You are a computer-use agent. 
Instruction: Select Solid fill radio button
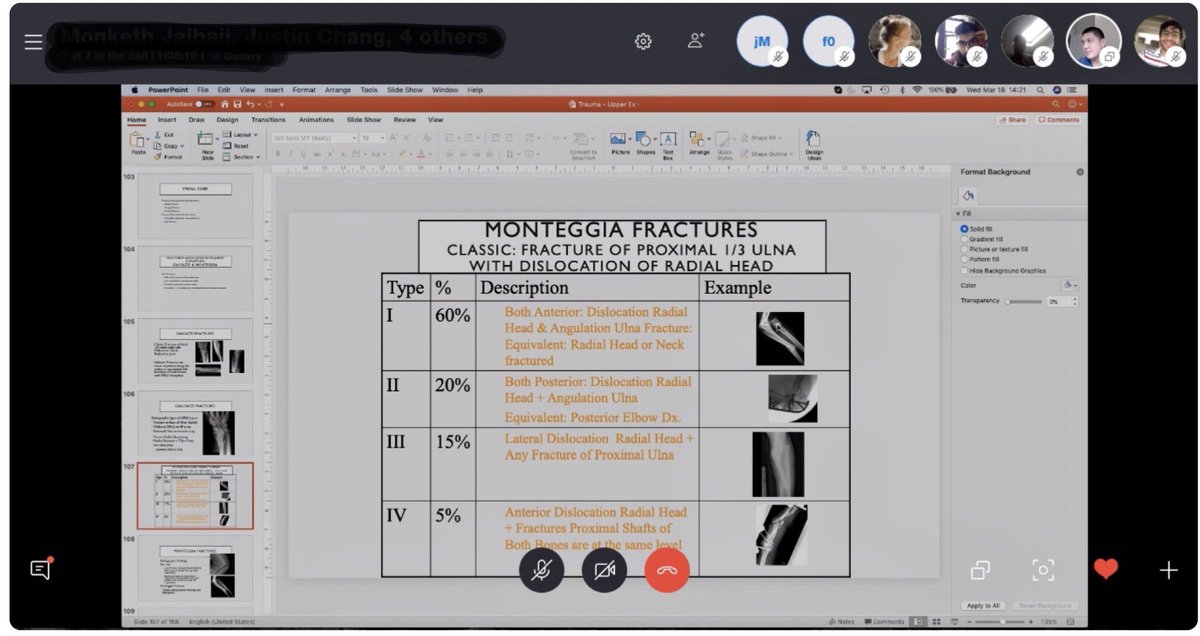(x=964, y=229)
